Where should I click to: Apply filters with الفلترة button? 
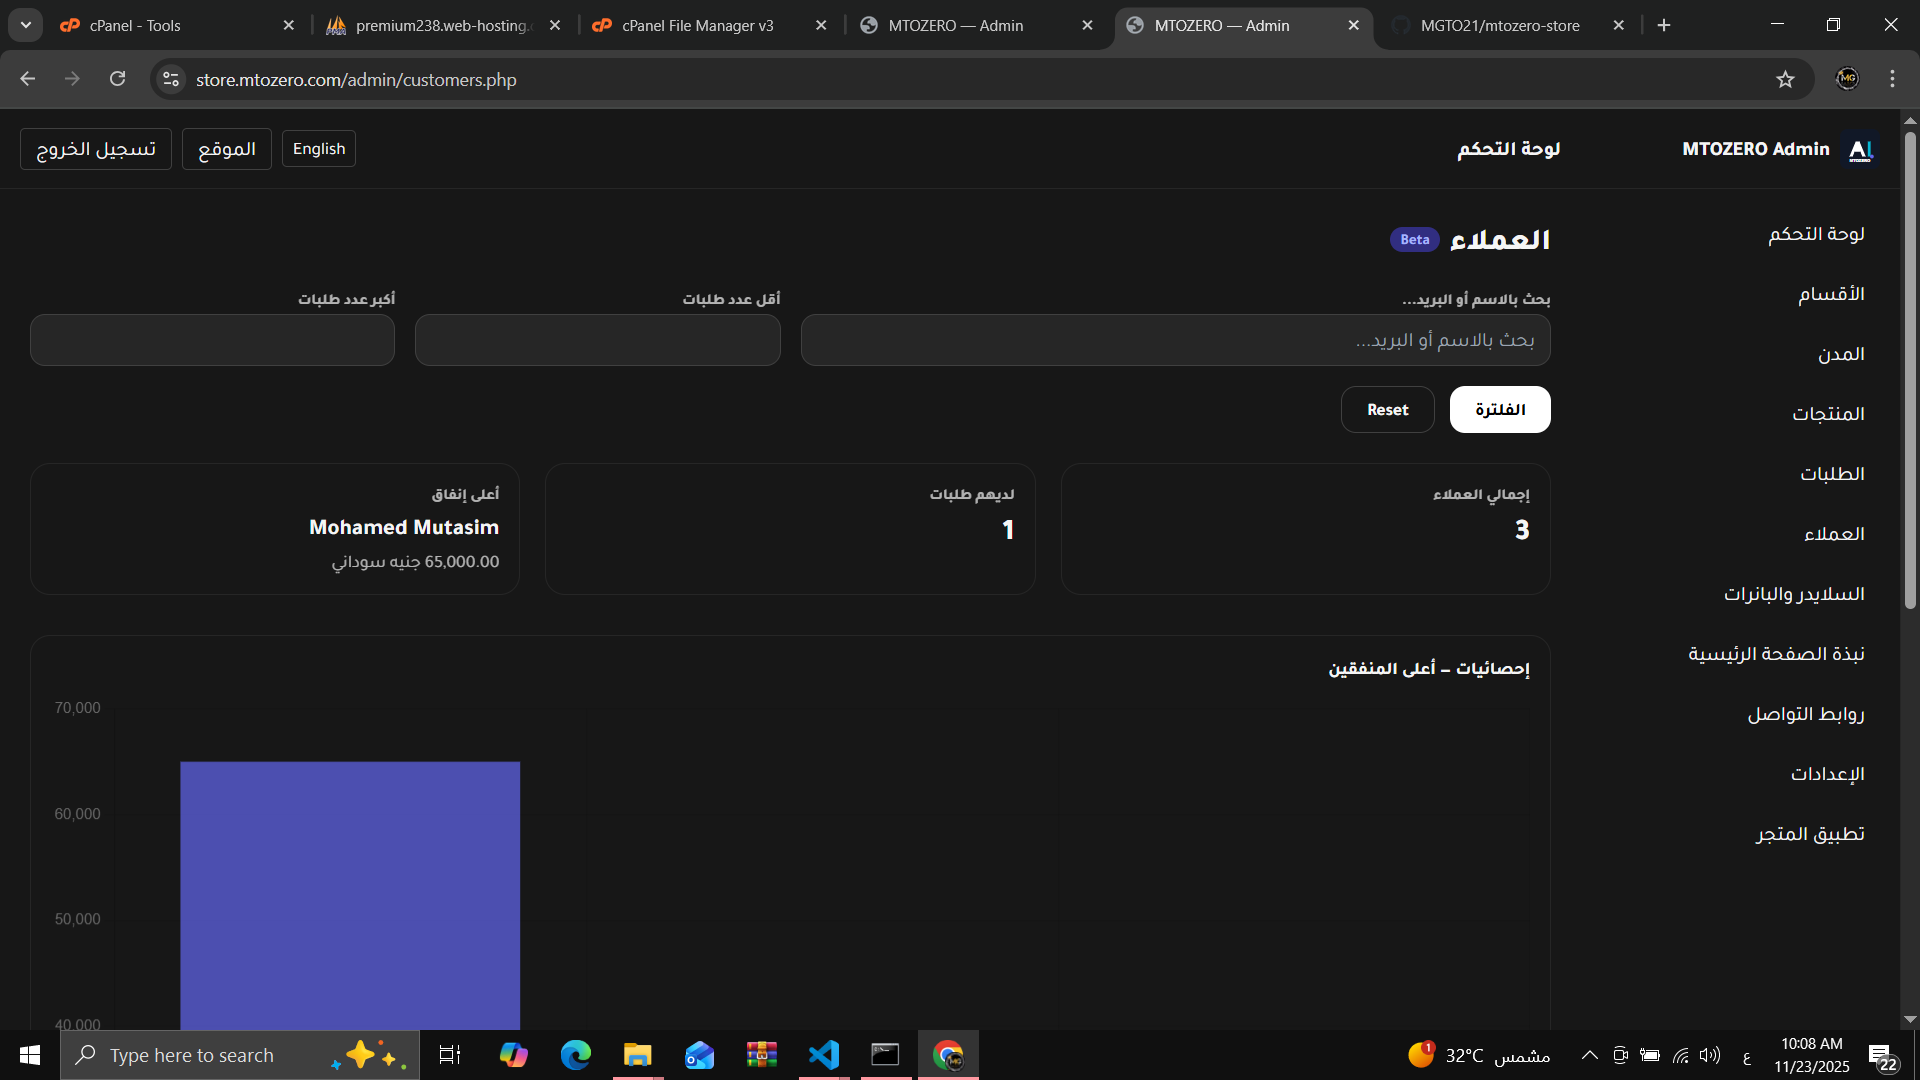tap(1499, 410)
